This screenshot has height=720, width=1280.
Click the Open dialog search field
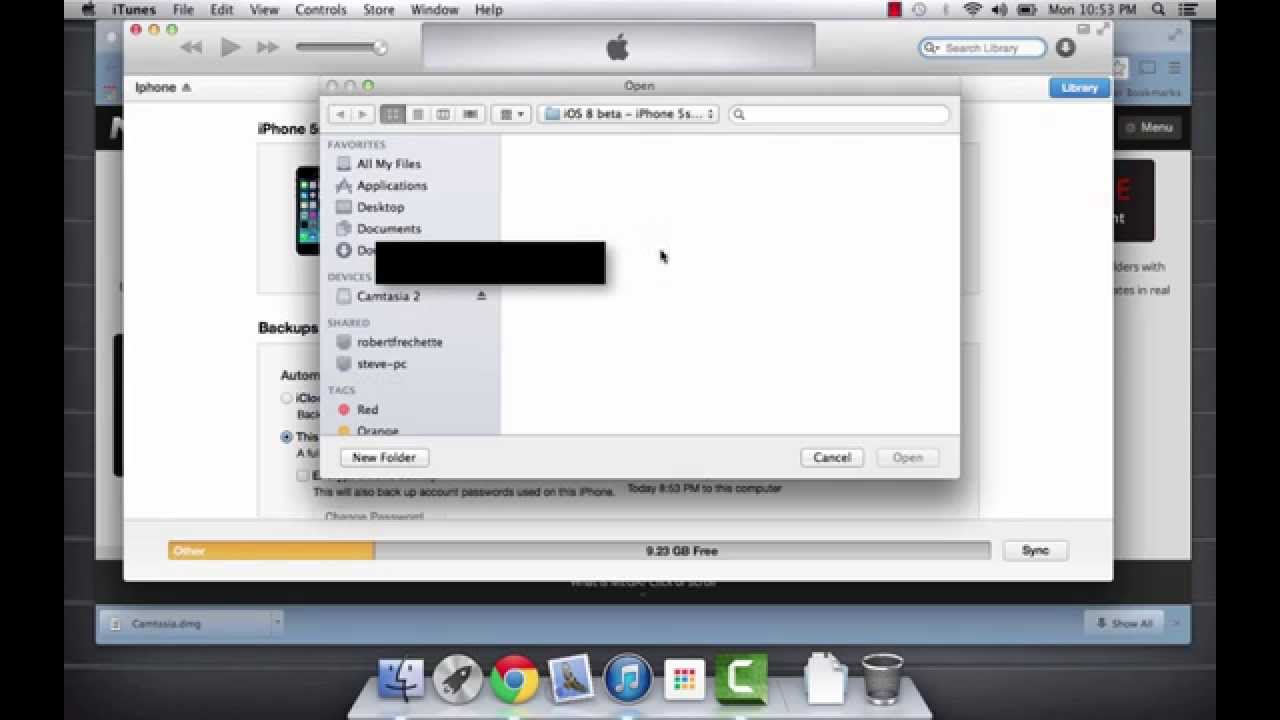tap(839, 114)
